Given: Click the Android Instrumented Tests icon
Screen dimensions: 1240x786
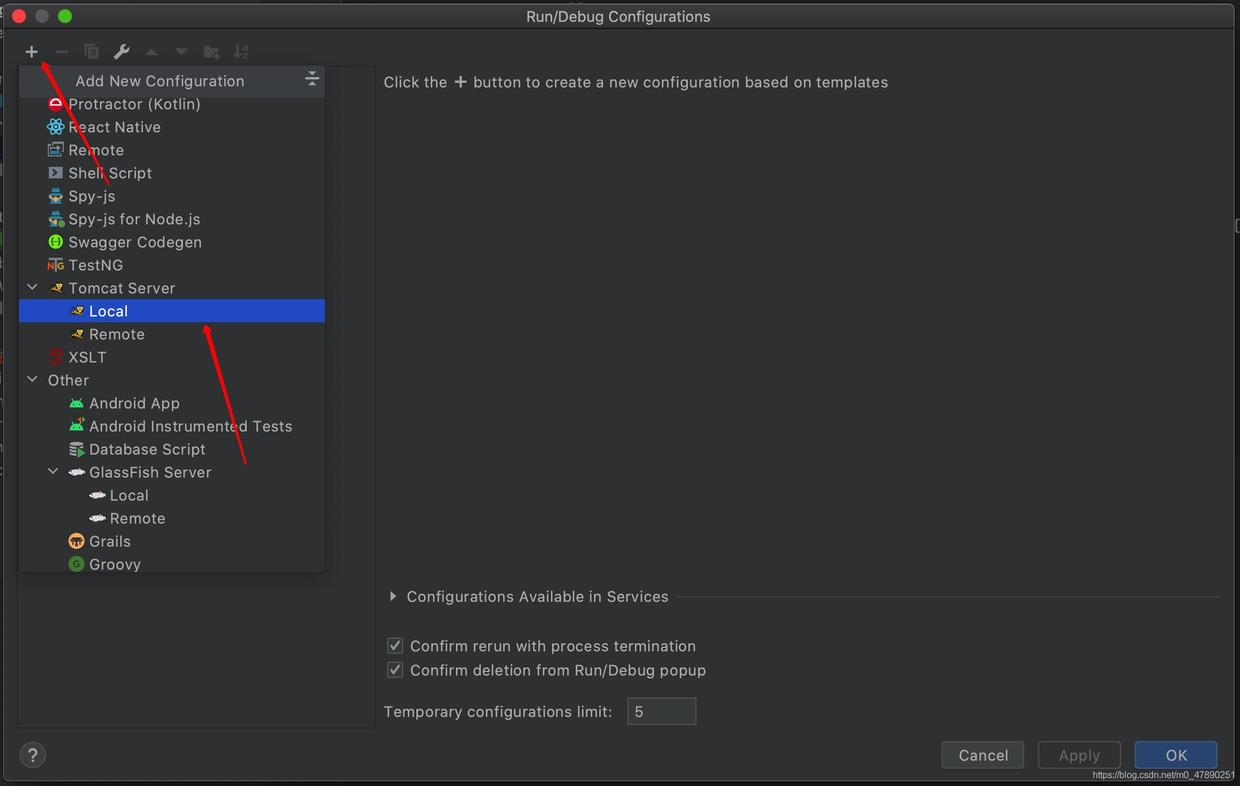Looking at the screenshot, I should point(76,426).
